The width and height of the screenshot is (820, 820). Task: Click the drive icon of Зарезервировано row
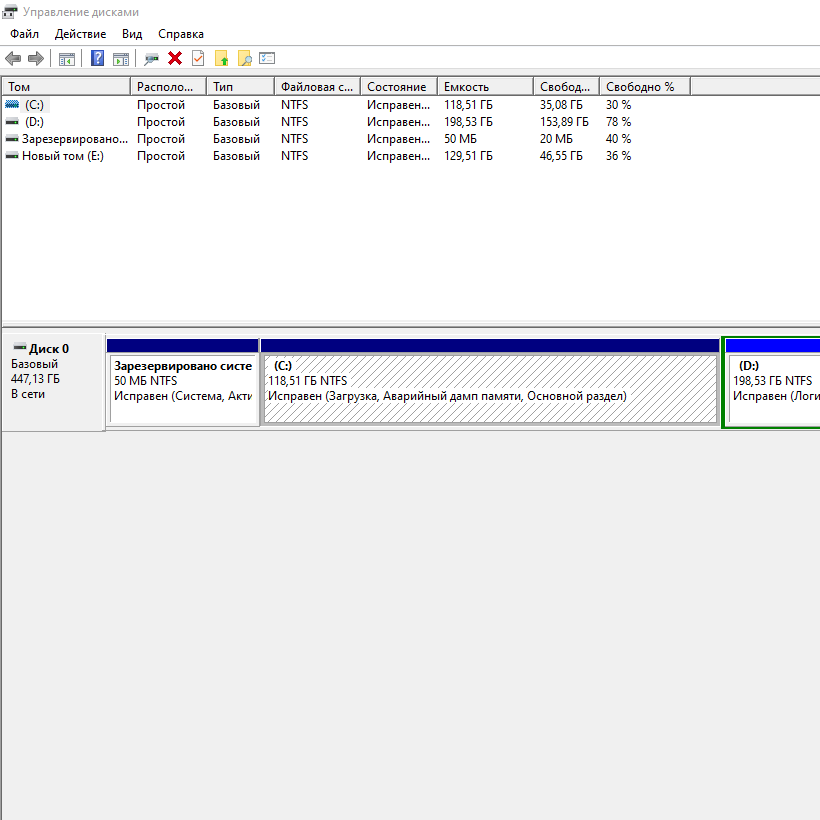[12, 139]
